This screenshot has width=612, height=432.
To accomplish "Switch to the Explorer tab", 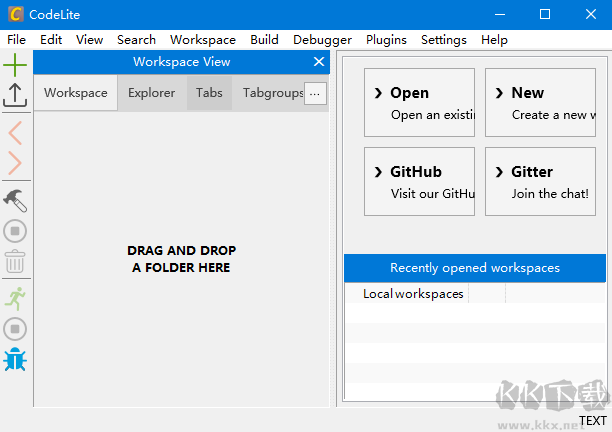I will (151, 93).
